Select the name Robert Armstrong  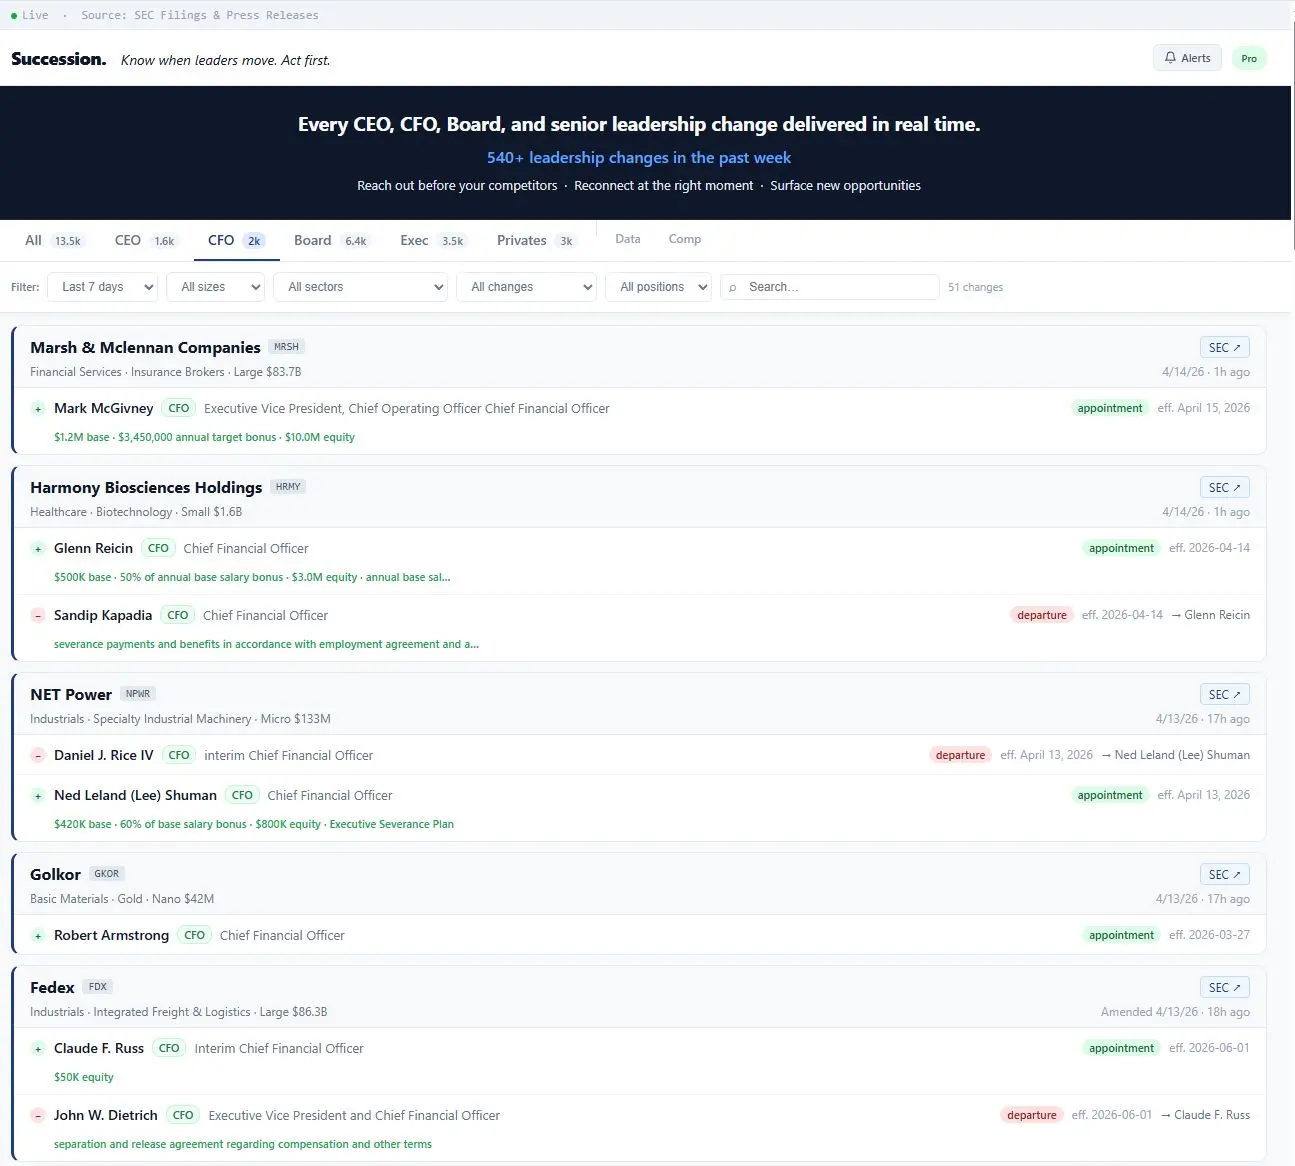(x=111, y=936)
